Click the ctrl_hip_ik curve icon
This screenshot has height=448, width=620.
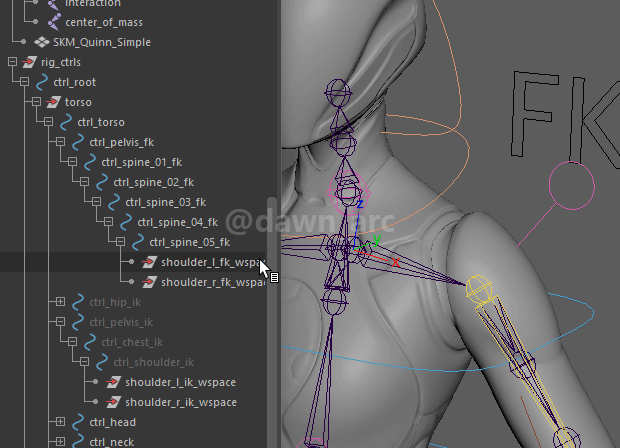coord(78,302)
